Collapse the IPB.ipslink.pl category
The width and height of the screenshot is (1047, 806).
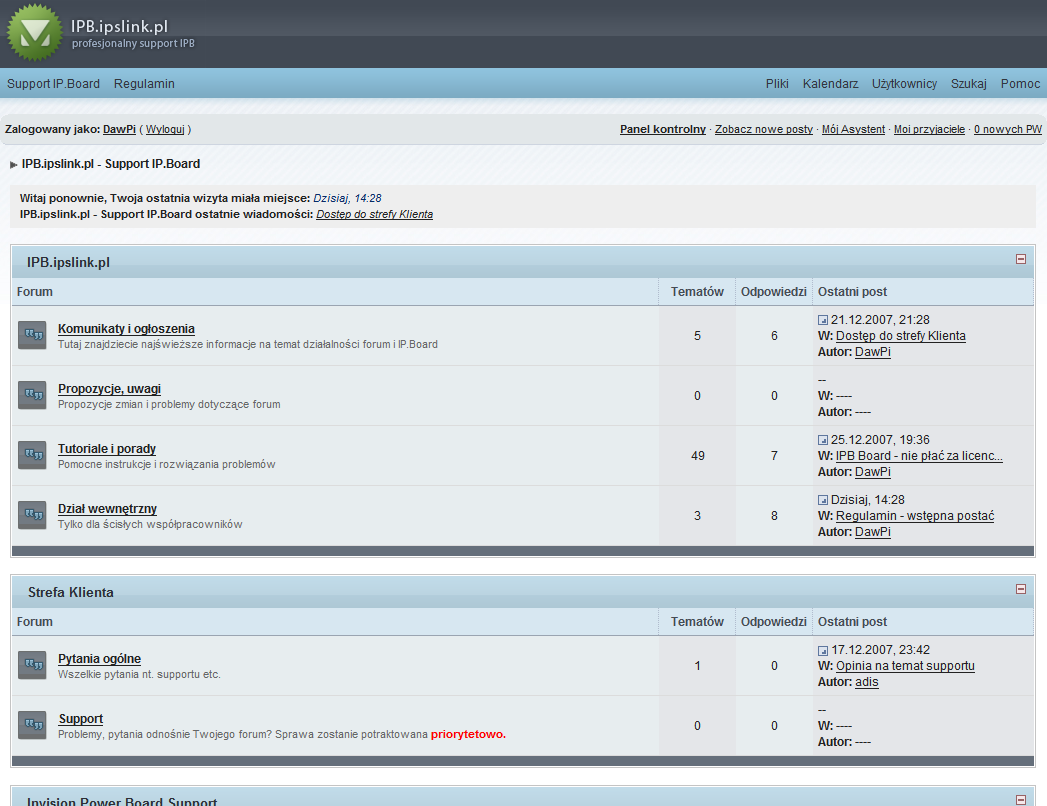pos(1021,259)
